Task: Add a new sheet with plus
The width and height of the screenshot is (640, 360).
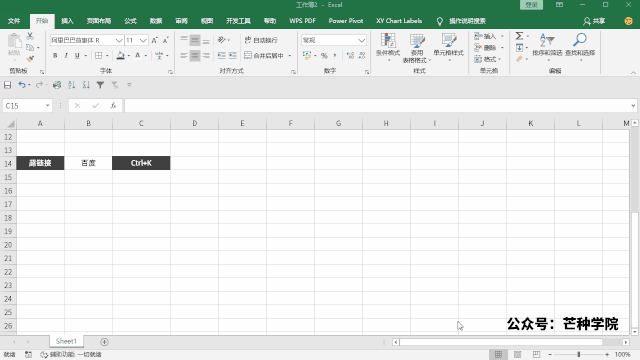Action: [x=104, y=342]
